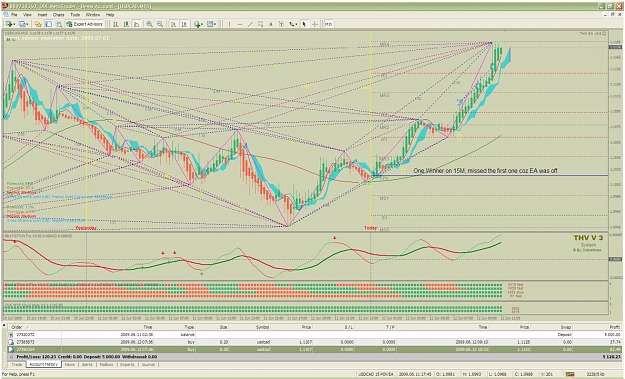Select the highlighted order row with profit 82.49
This screenshot has width=625, height=379.
click(314, 350)
